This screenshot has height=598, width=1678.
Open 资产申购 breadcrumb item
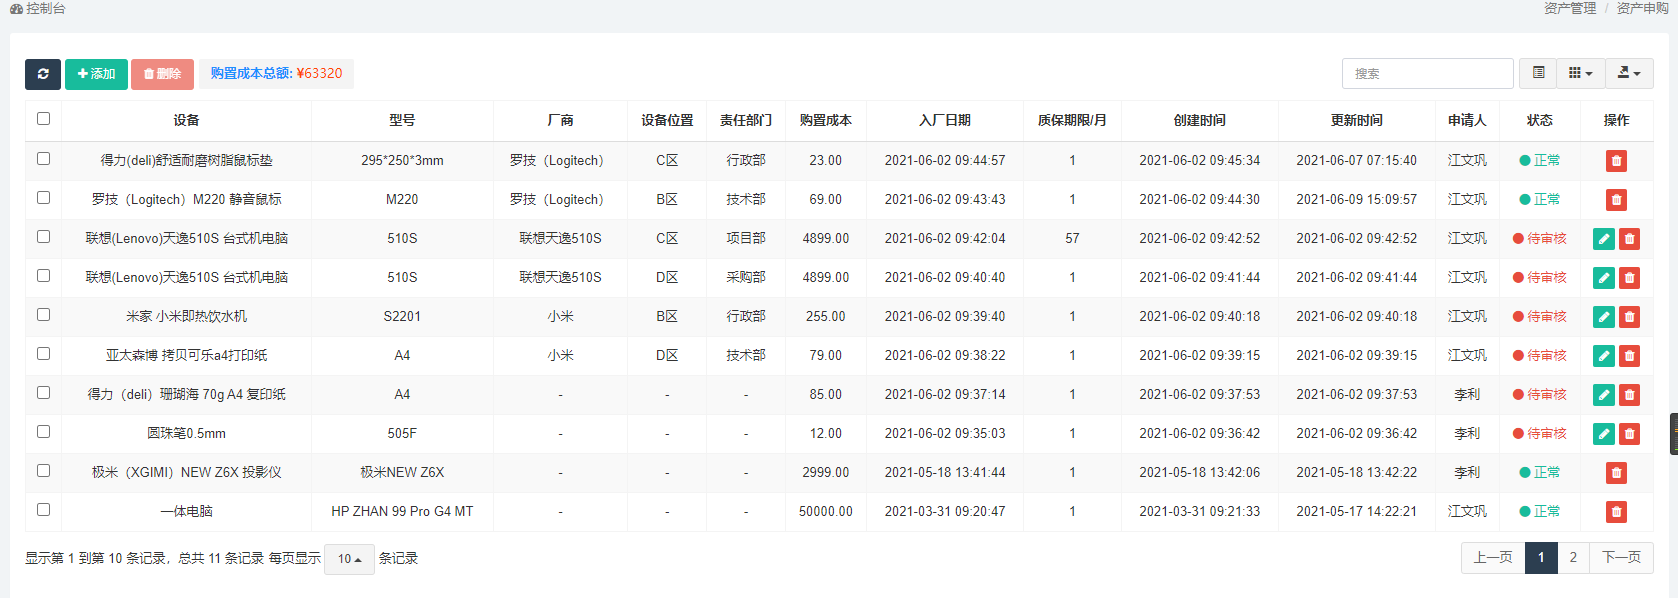click(x=1642, y=8)
